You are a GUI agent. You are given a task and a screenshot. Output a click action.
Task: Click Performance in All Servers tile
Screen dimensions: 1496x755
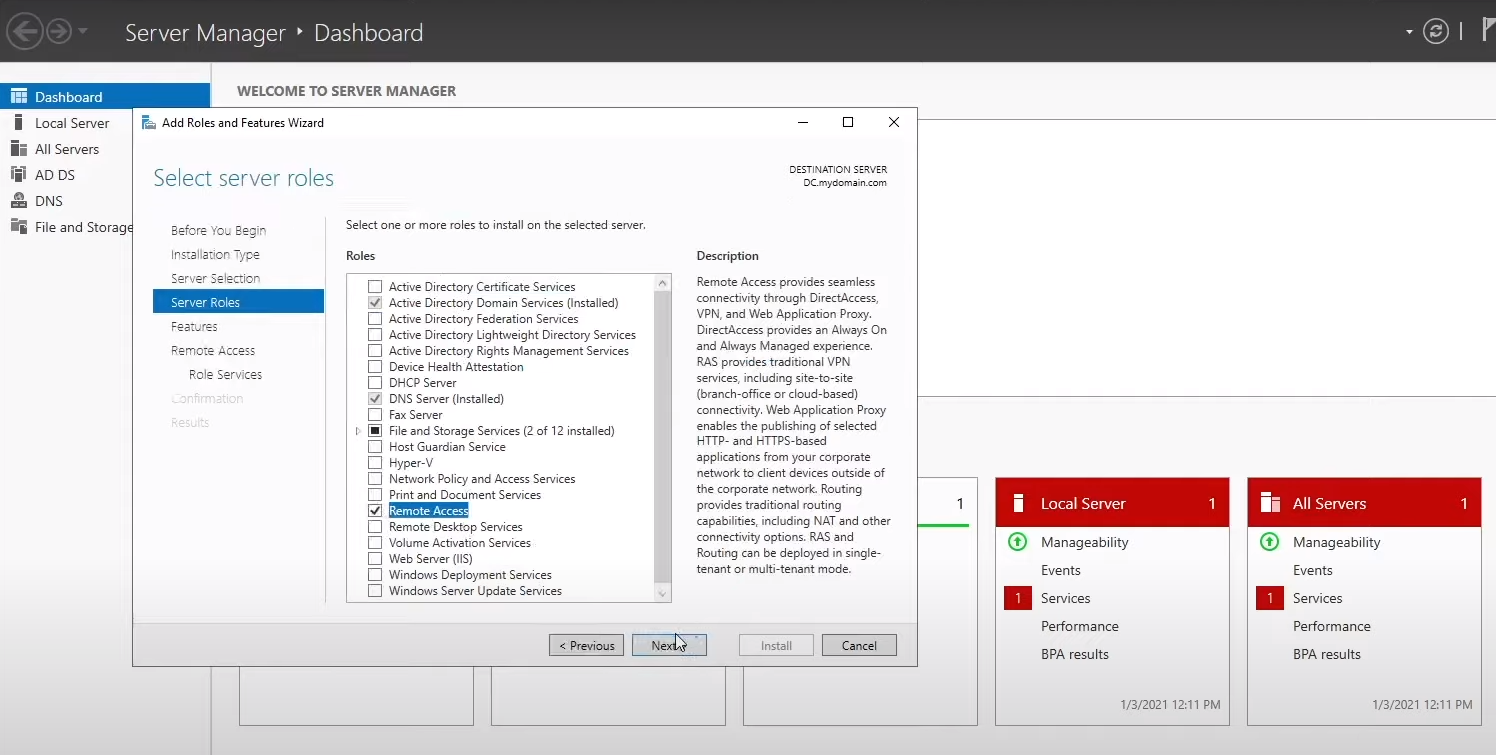click(x=1331, y=626)
